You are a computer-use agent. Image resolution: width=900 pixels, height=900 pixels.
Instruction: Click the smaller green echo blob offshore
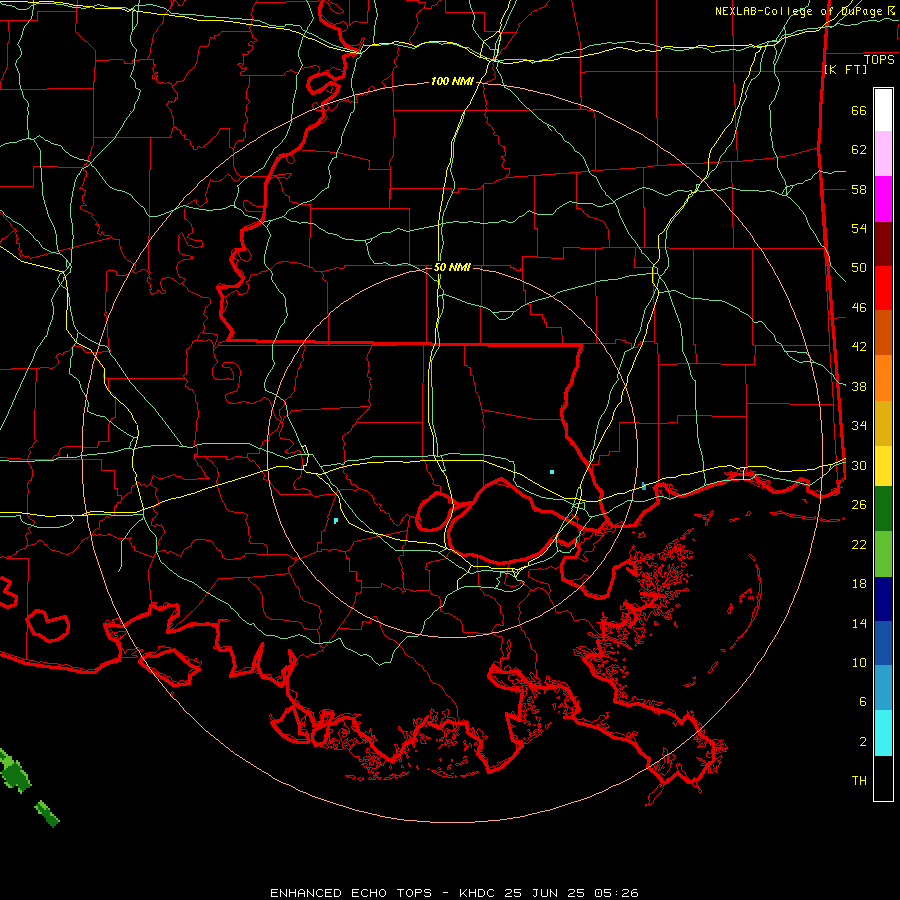pyautogui.click(x=47, y=813)
